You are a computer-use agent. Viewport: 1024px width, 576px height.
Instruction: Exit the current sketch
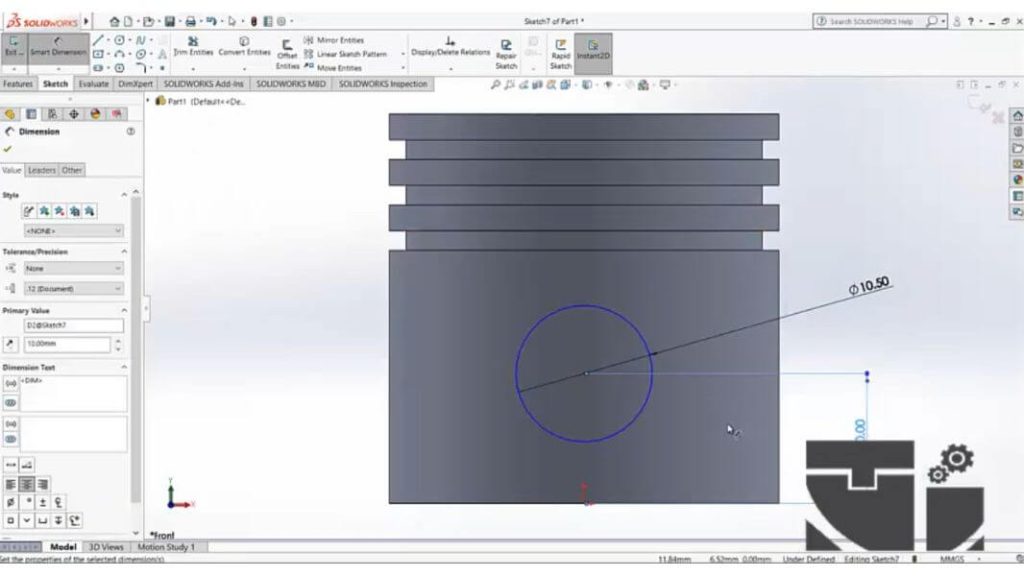click(x=13, y=45)
